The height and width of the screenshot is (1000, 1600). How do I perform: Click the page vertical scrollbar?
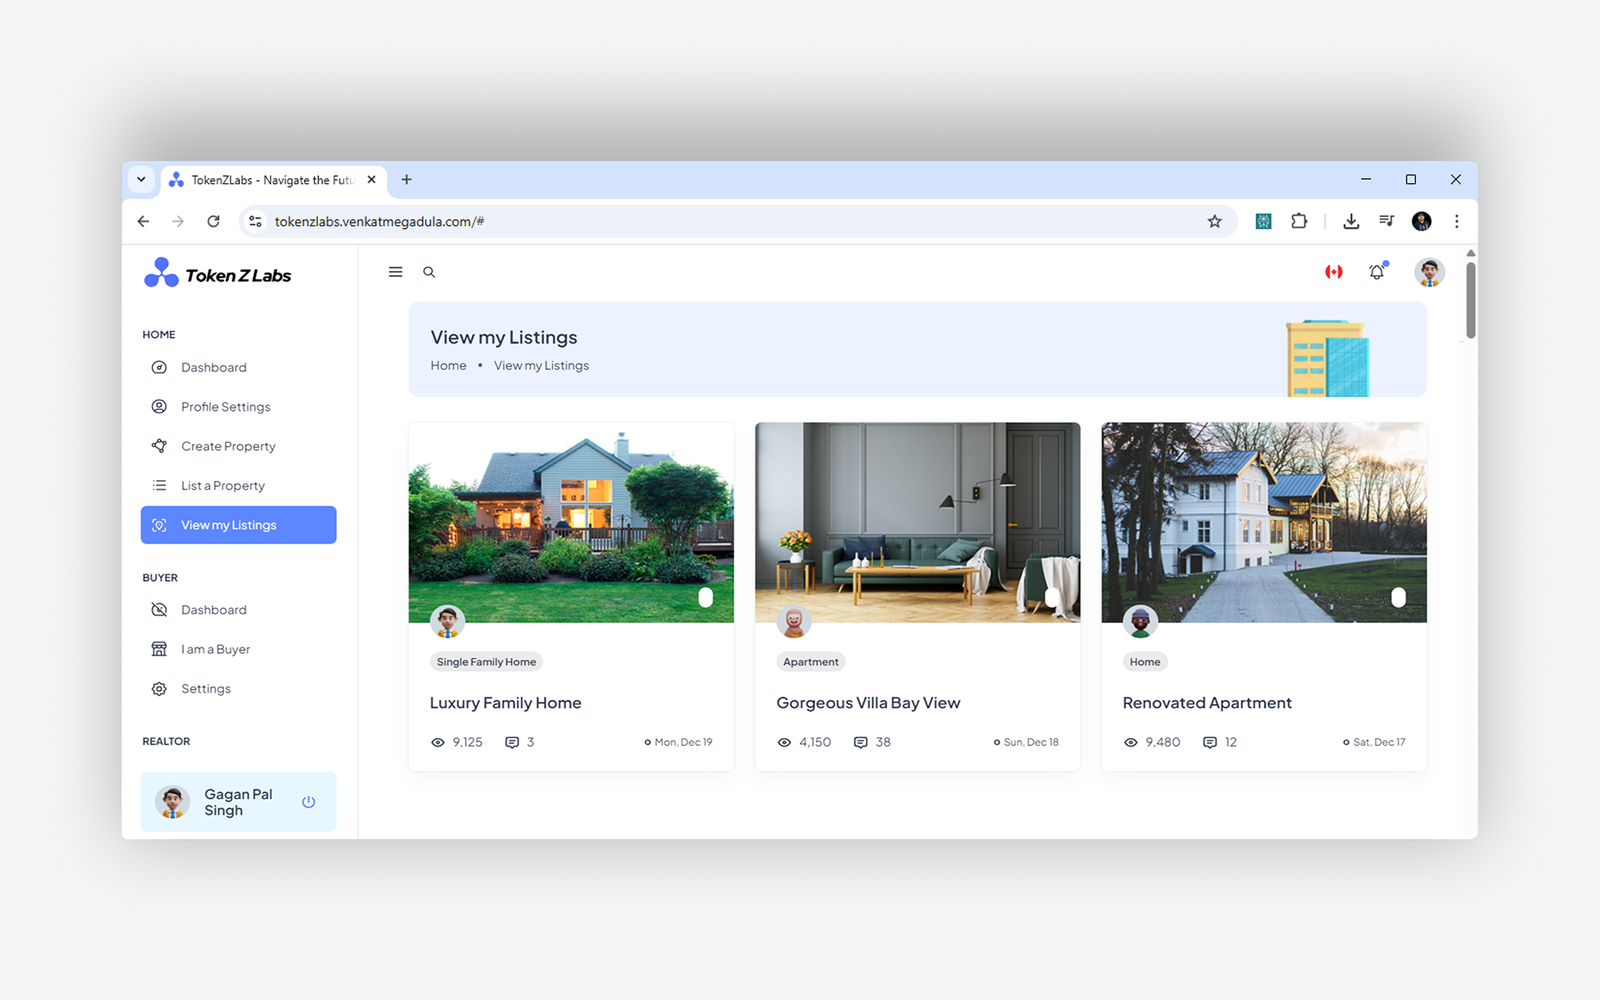(1470, 301)
